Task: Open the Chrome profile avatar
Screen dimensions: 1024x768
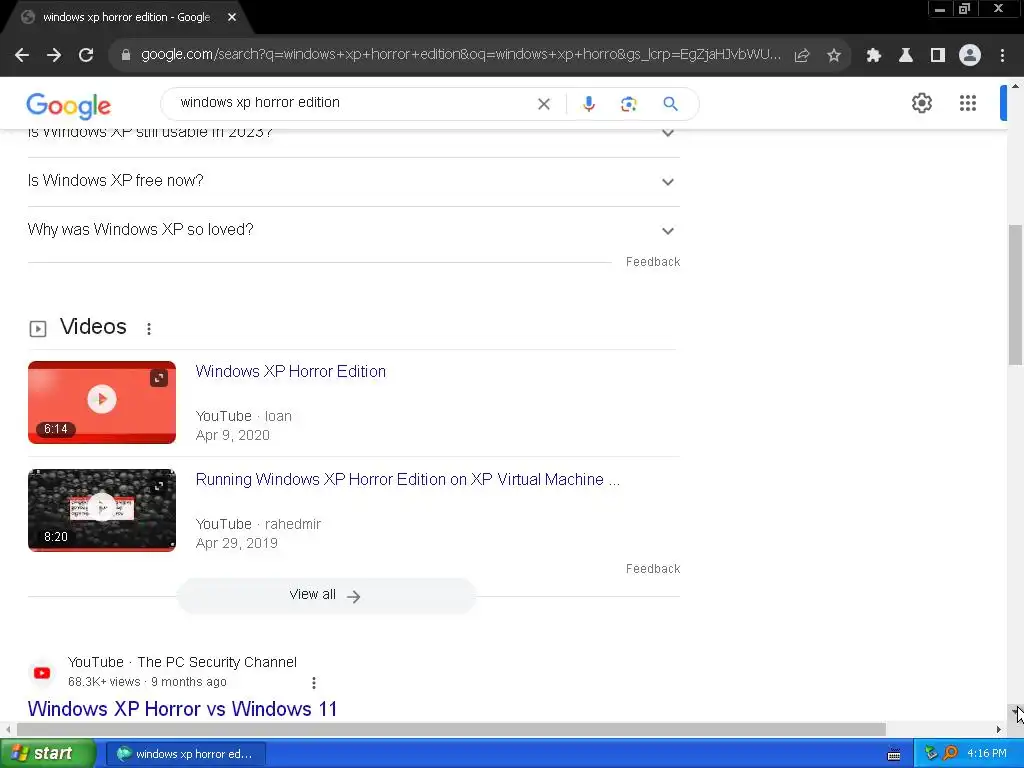Action: tap(970, 56)
